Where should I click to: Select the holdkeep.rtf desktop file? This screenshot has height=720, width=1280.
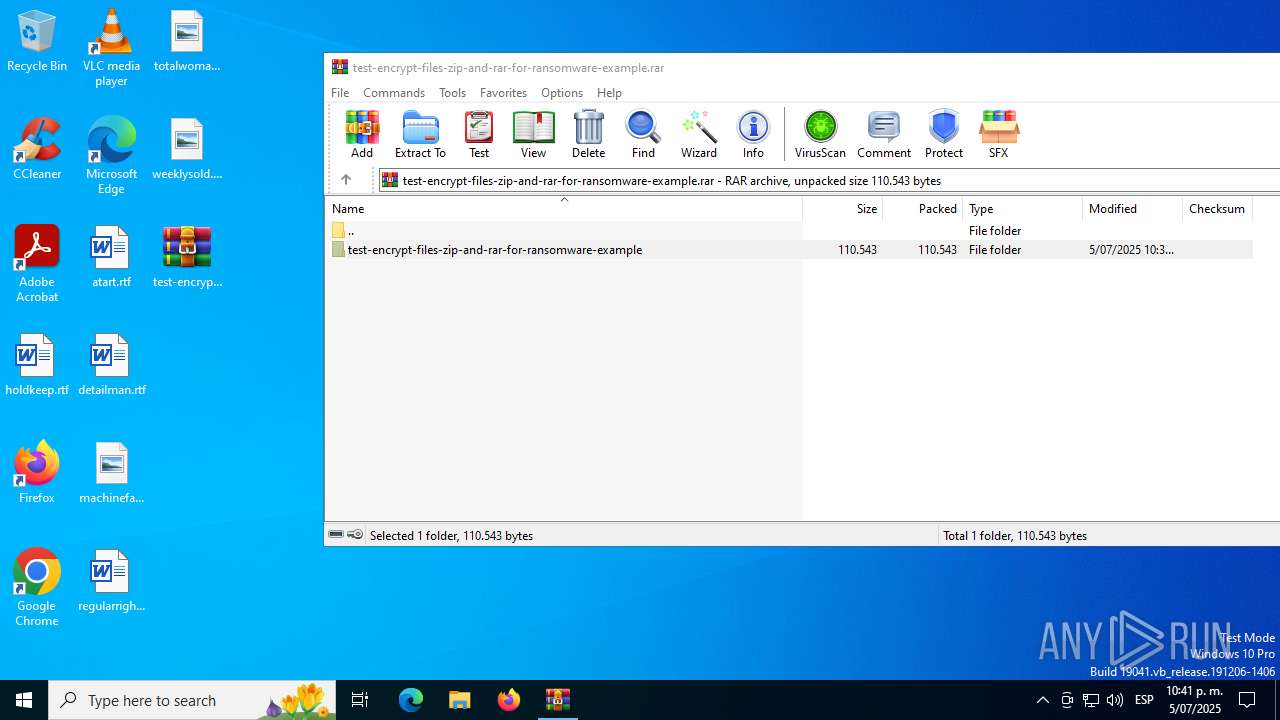[x=37, y=365]
